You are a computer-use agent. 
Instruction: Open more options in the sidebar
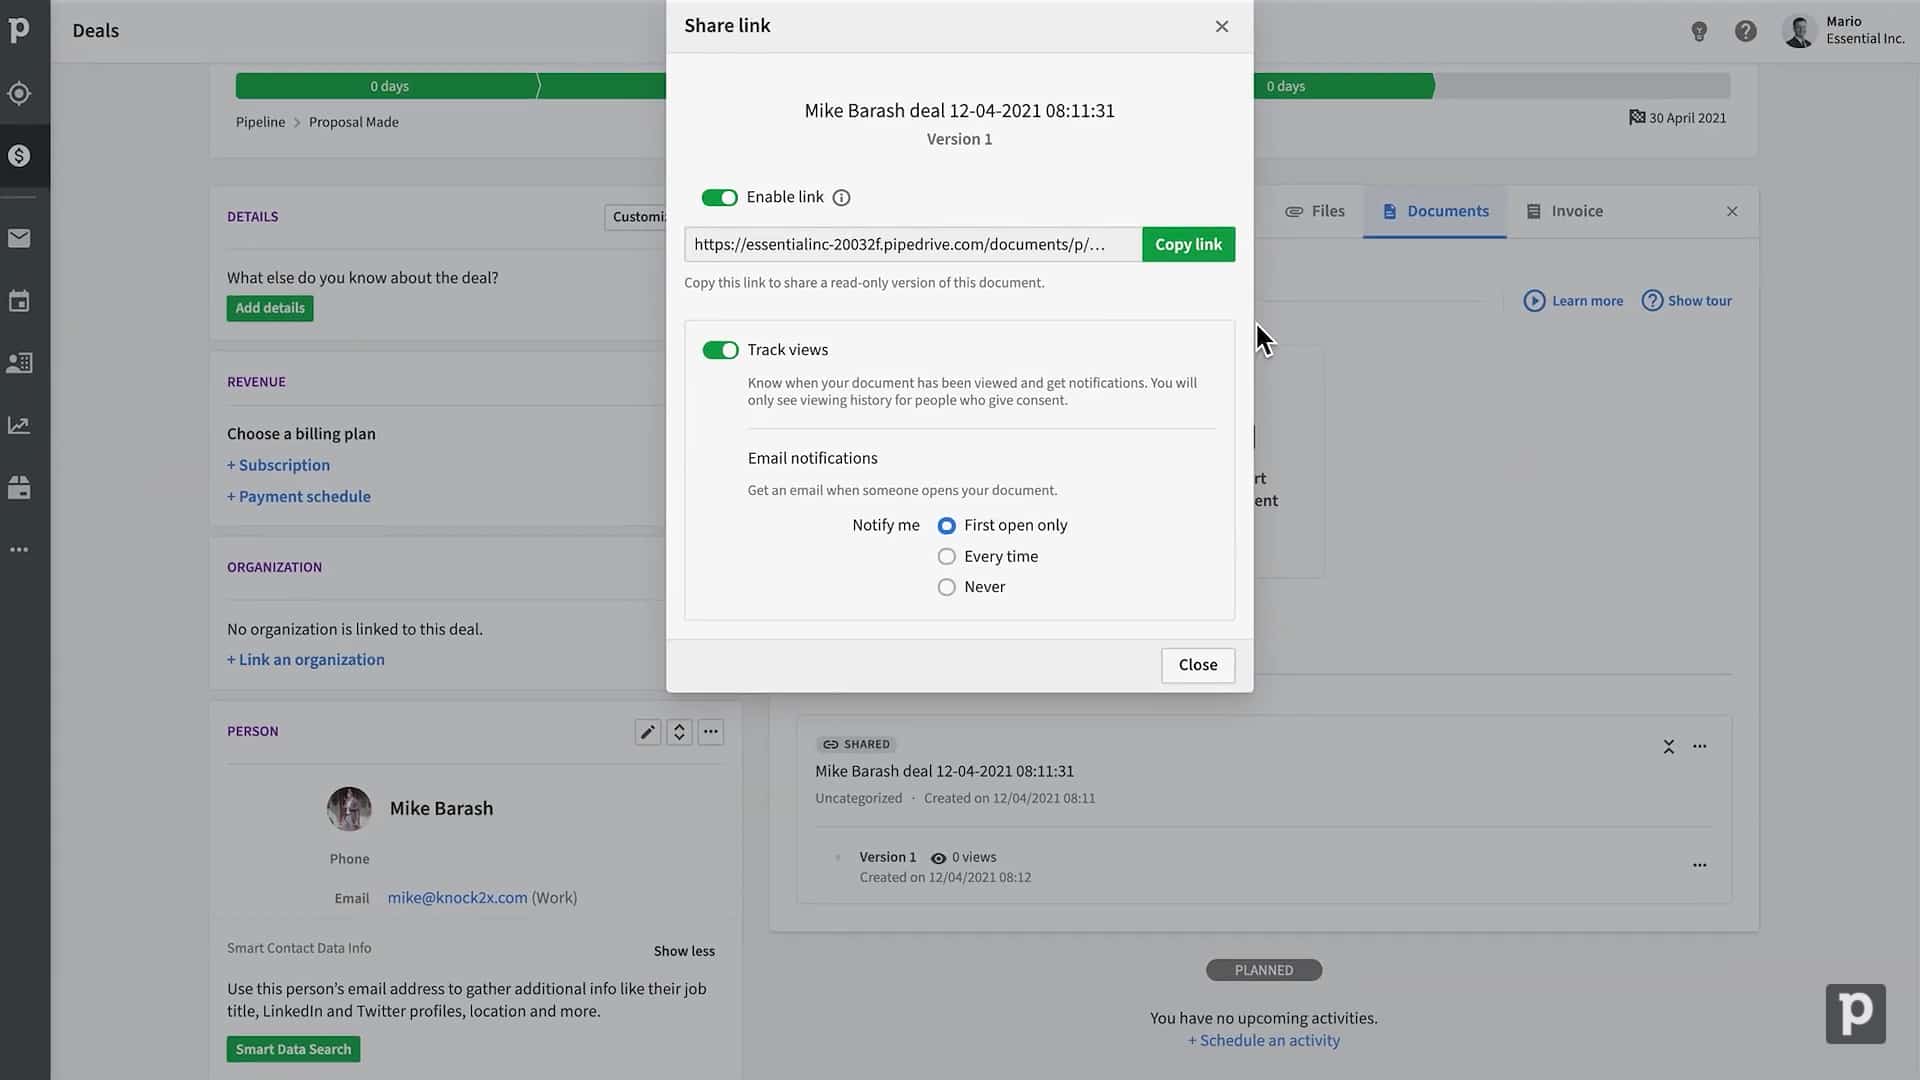tap(20, 549)
